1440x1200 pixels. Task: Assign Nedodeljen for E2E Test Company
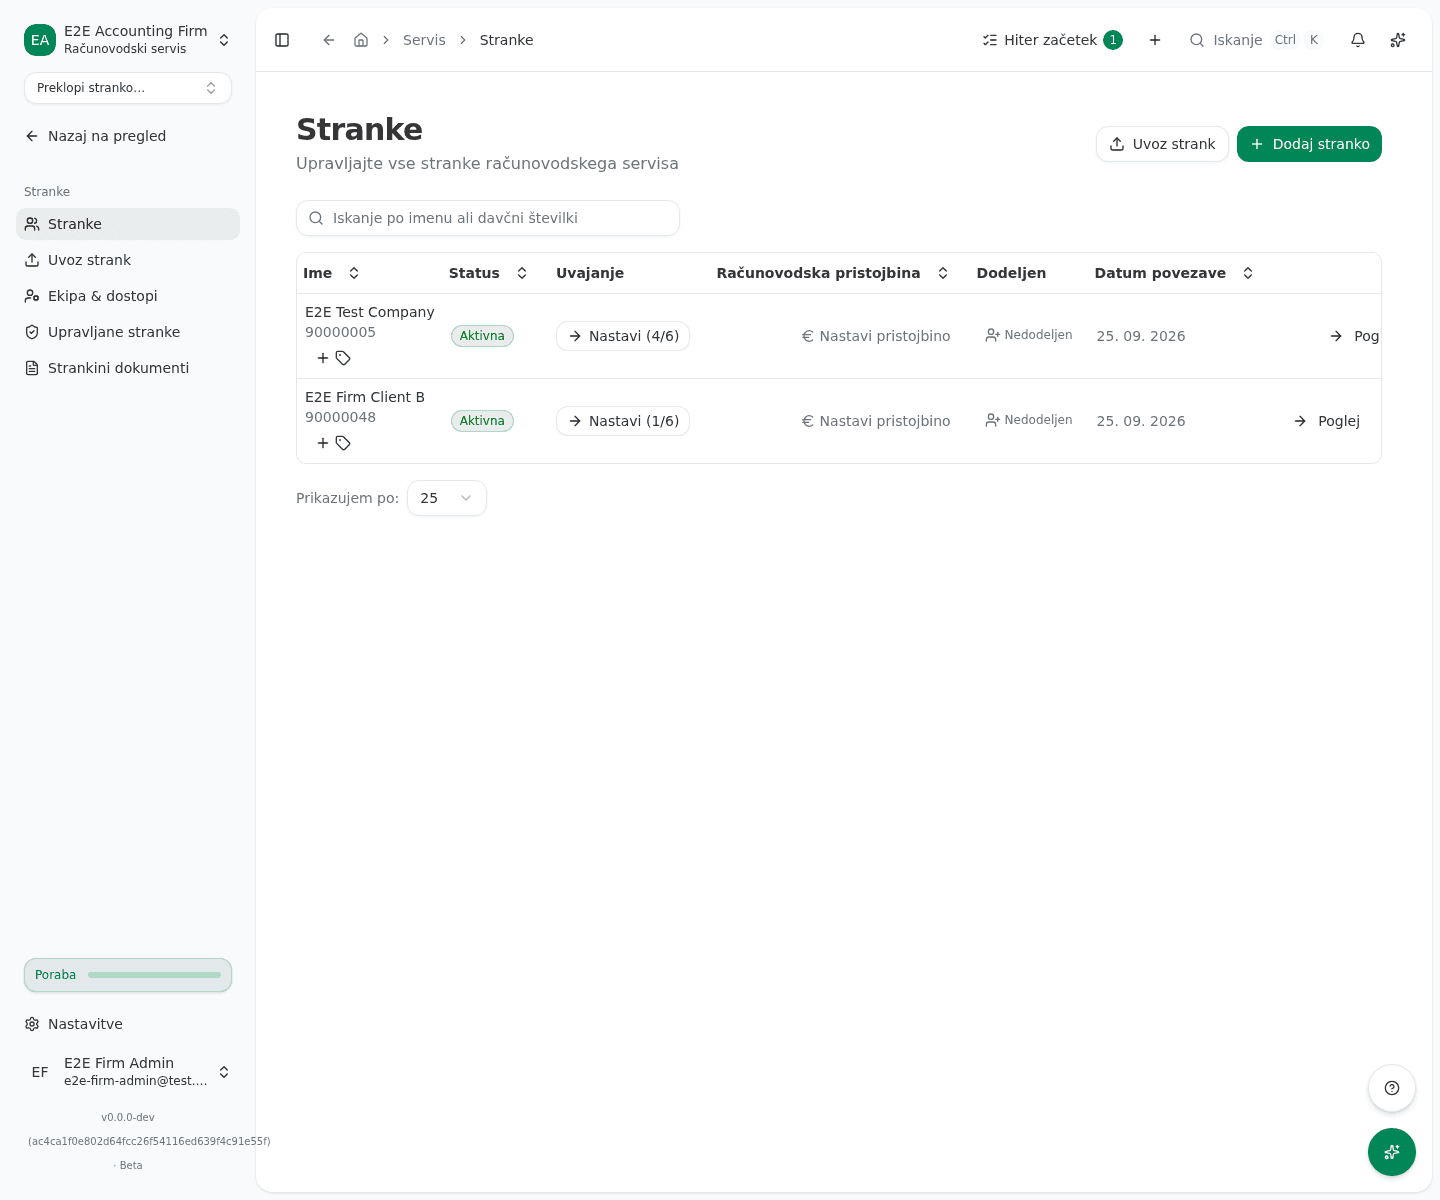click(1028, 335)
